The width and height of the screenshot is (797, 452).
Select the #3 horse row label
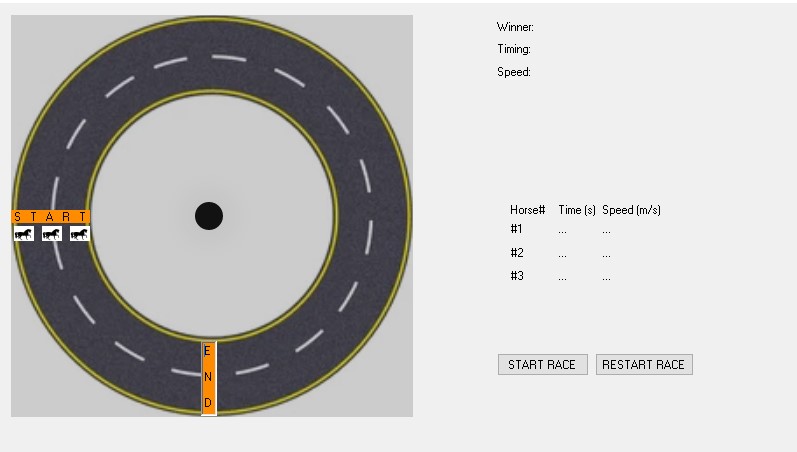[x=517, y=276]
